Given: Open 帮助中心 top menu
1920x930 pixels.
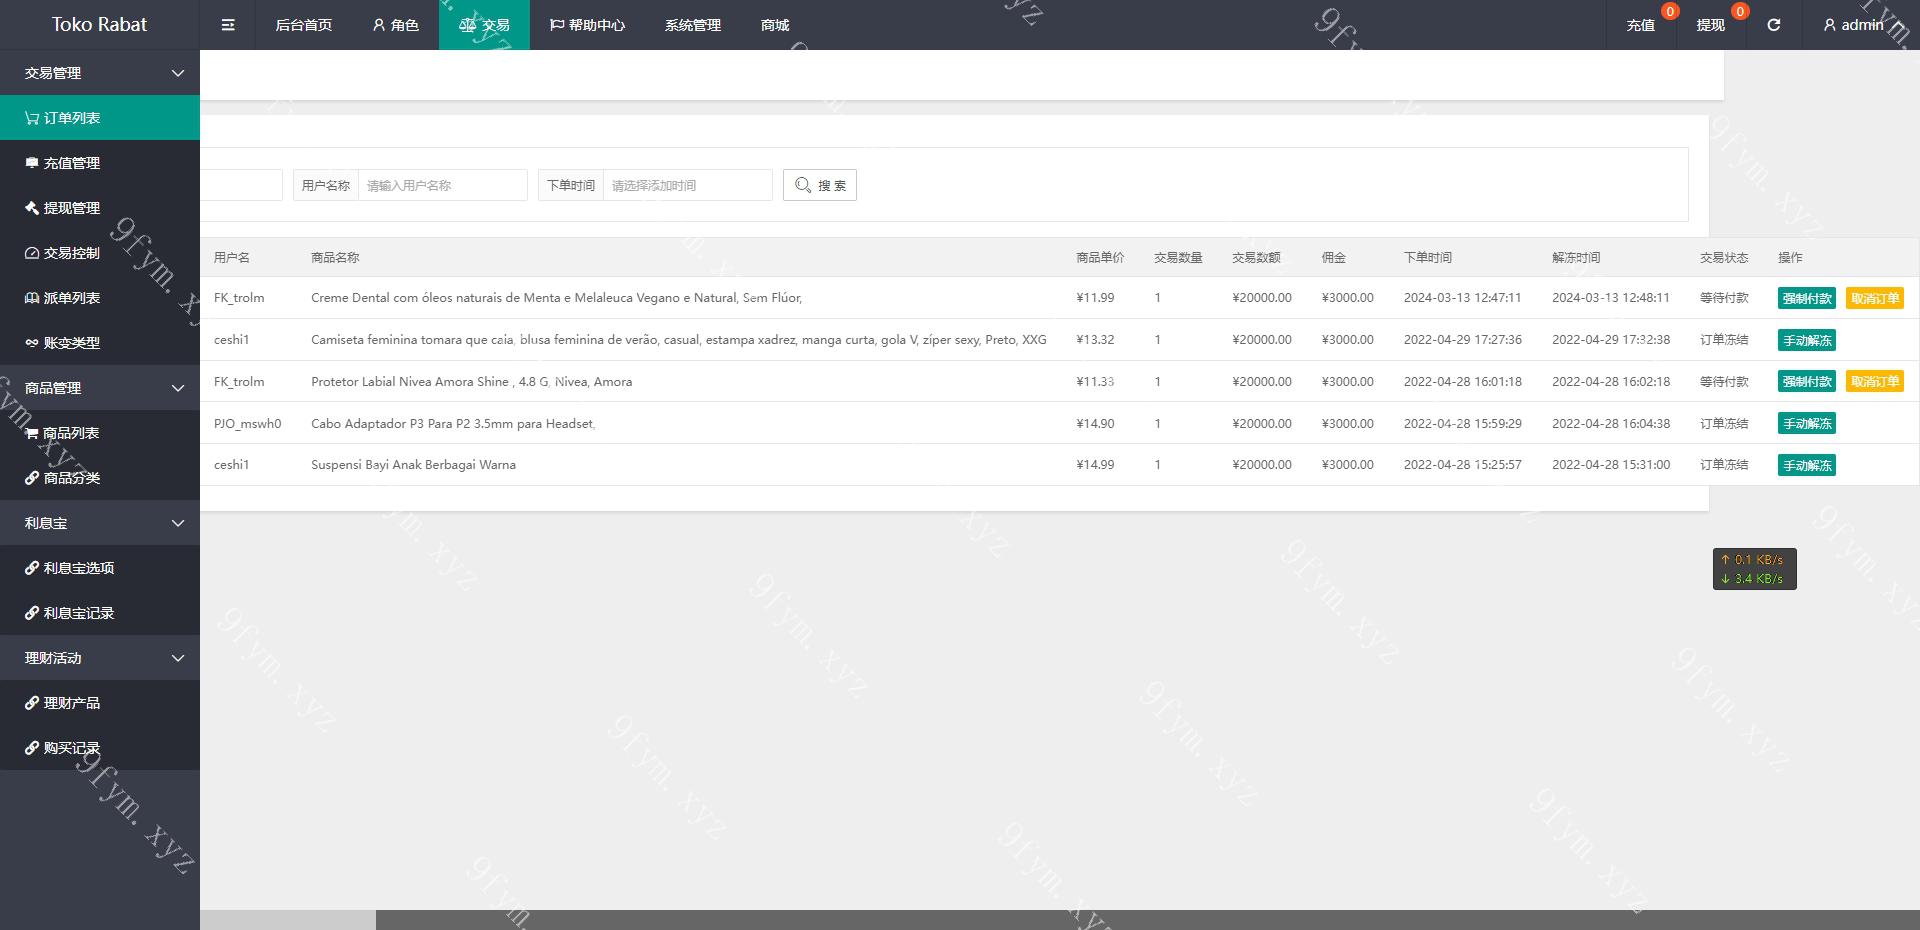Looking at the screenshot, I should coord(588,25).
